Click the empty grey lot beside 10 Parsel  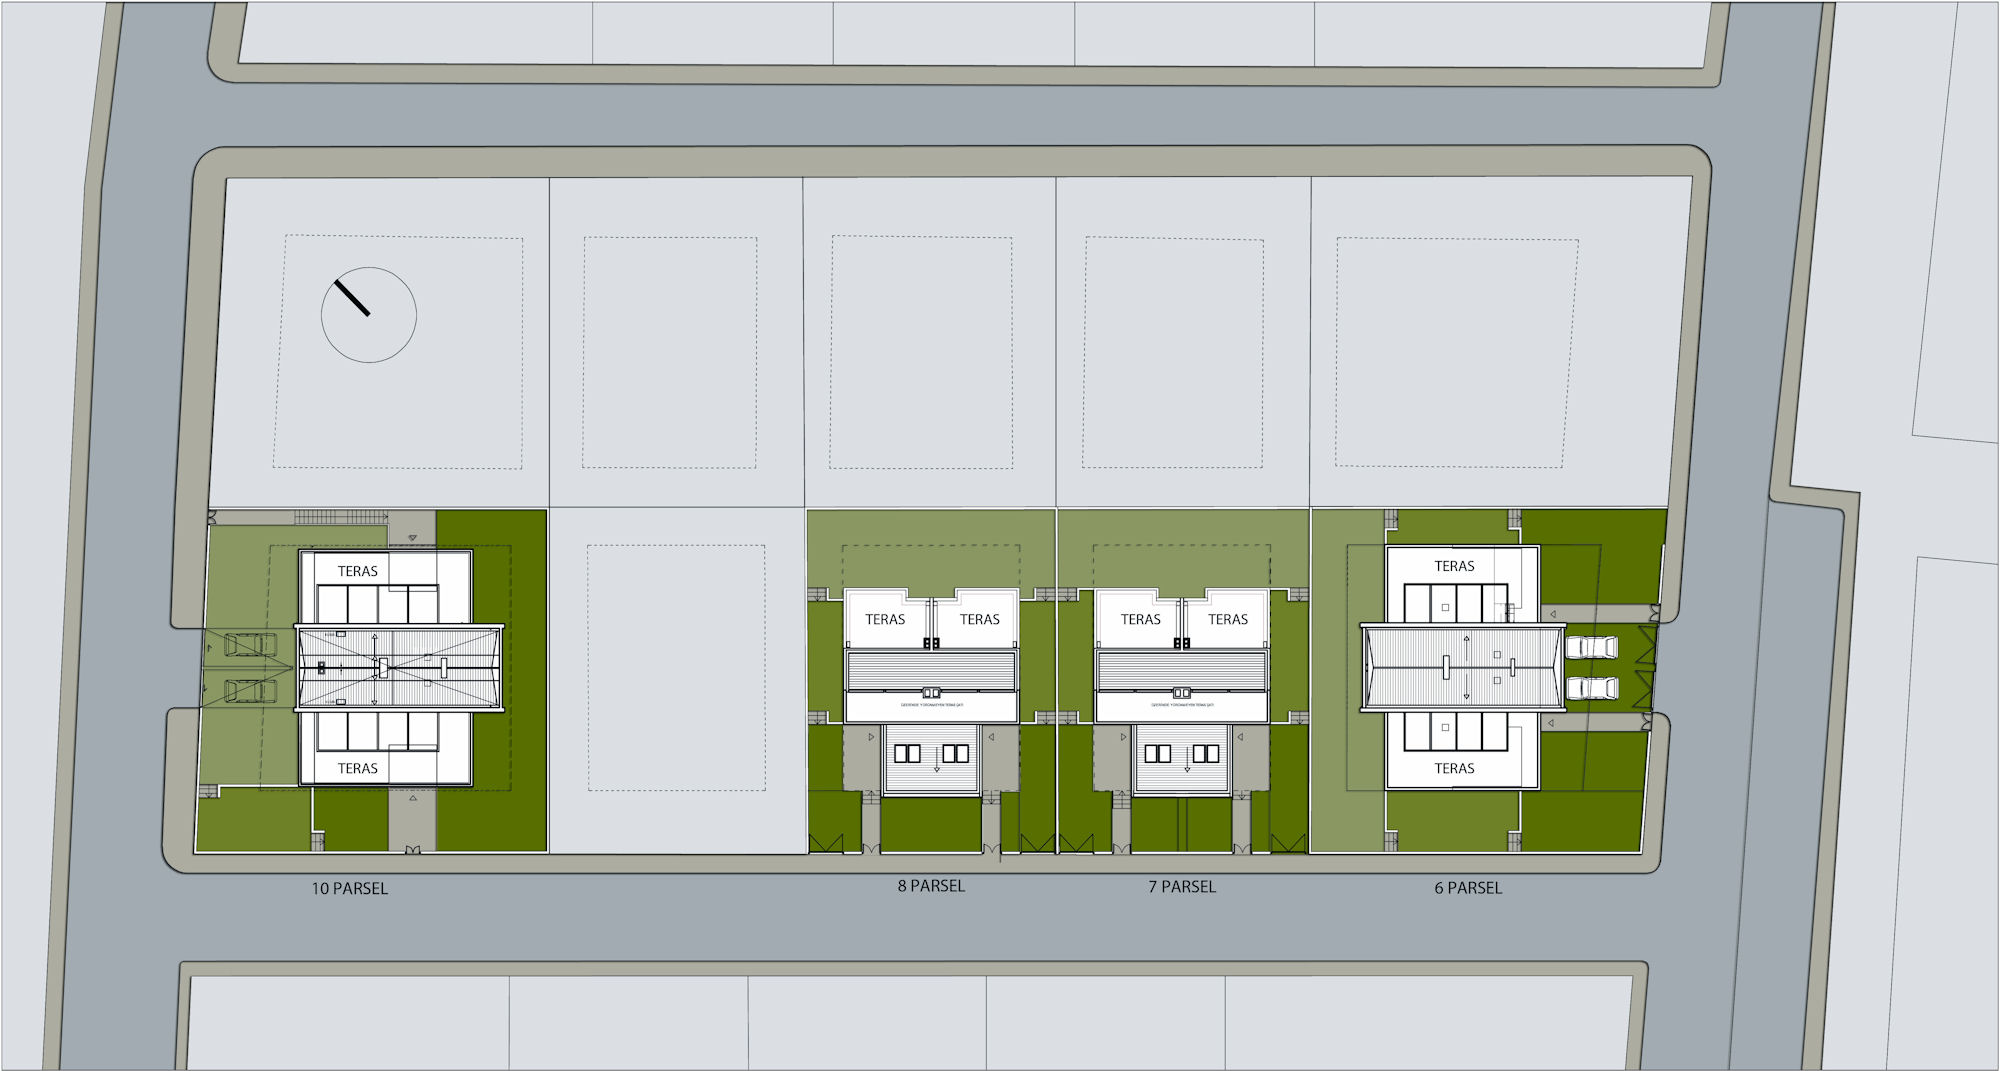pyautogui.click(x=676, y=680)
